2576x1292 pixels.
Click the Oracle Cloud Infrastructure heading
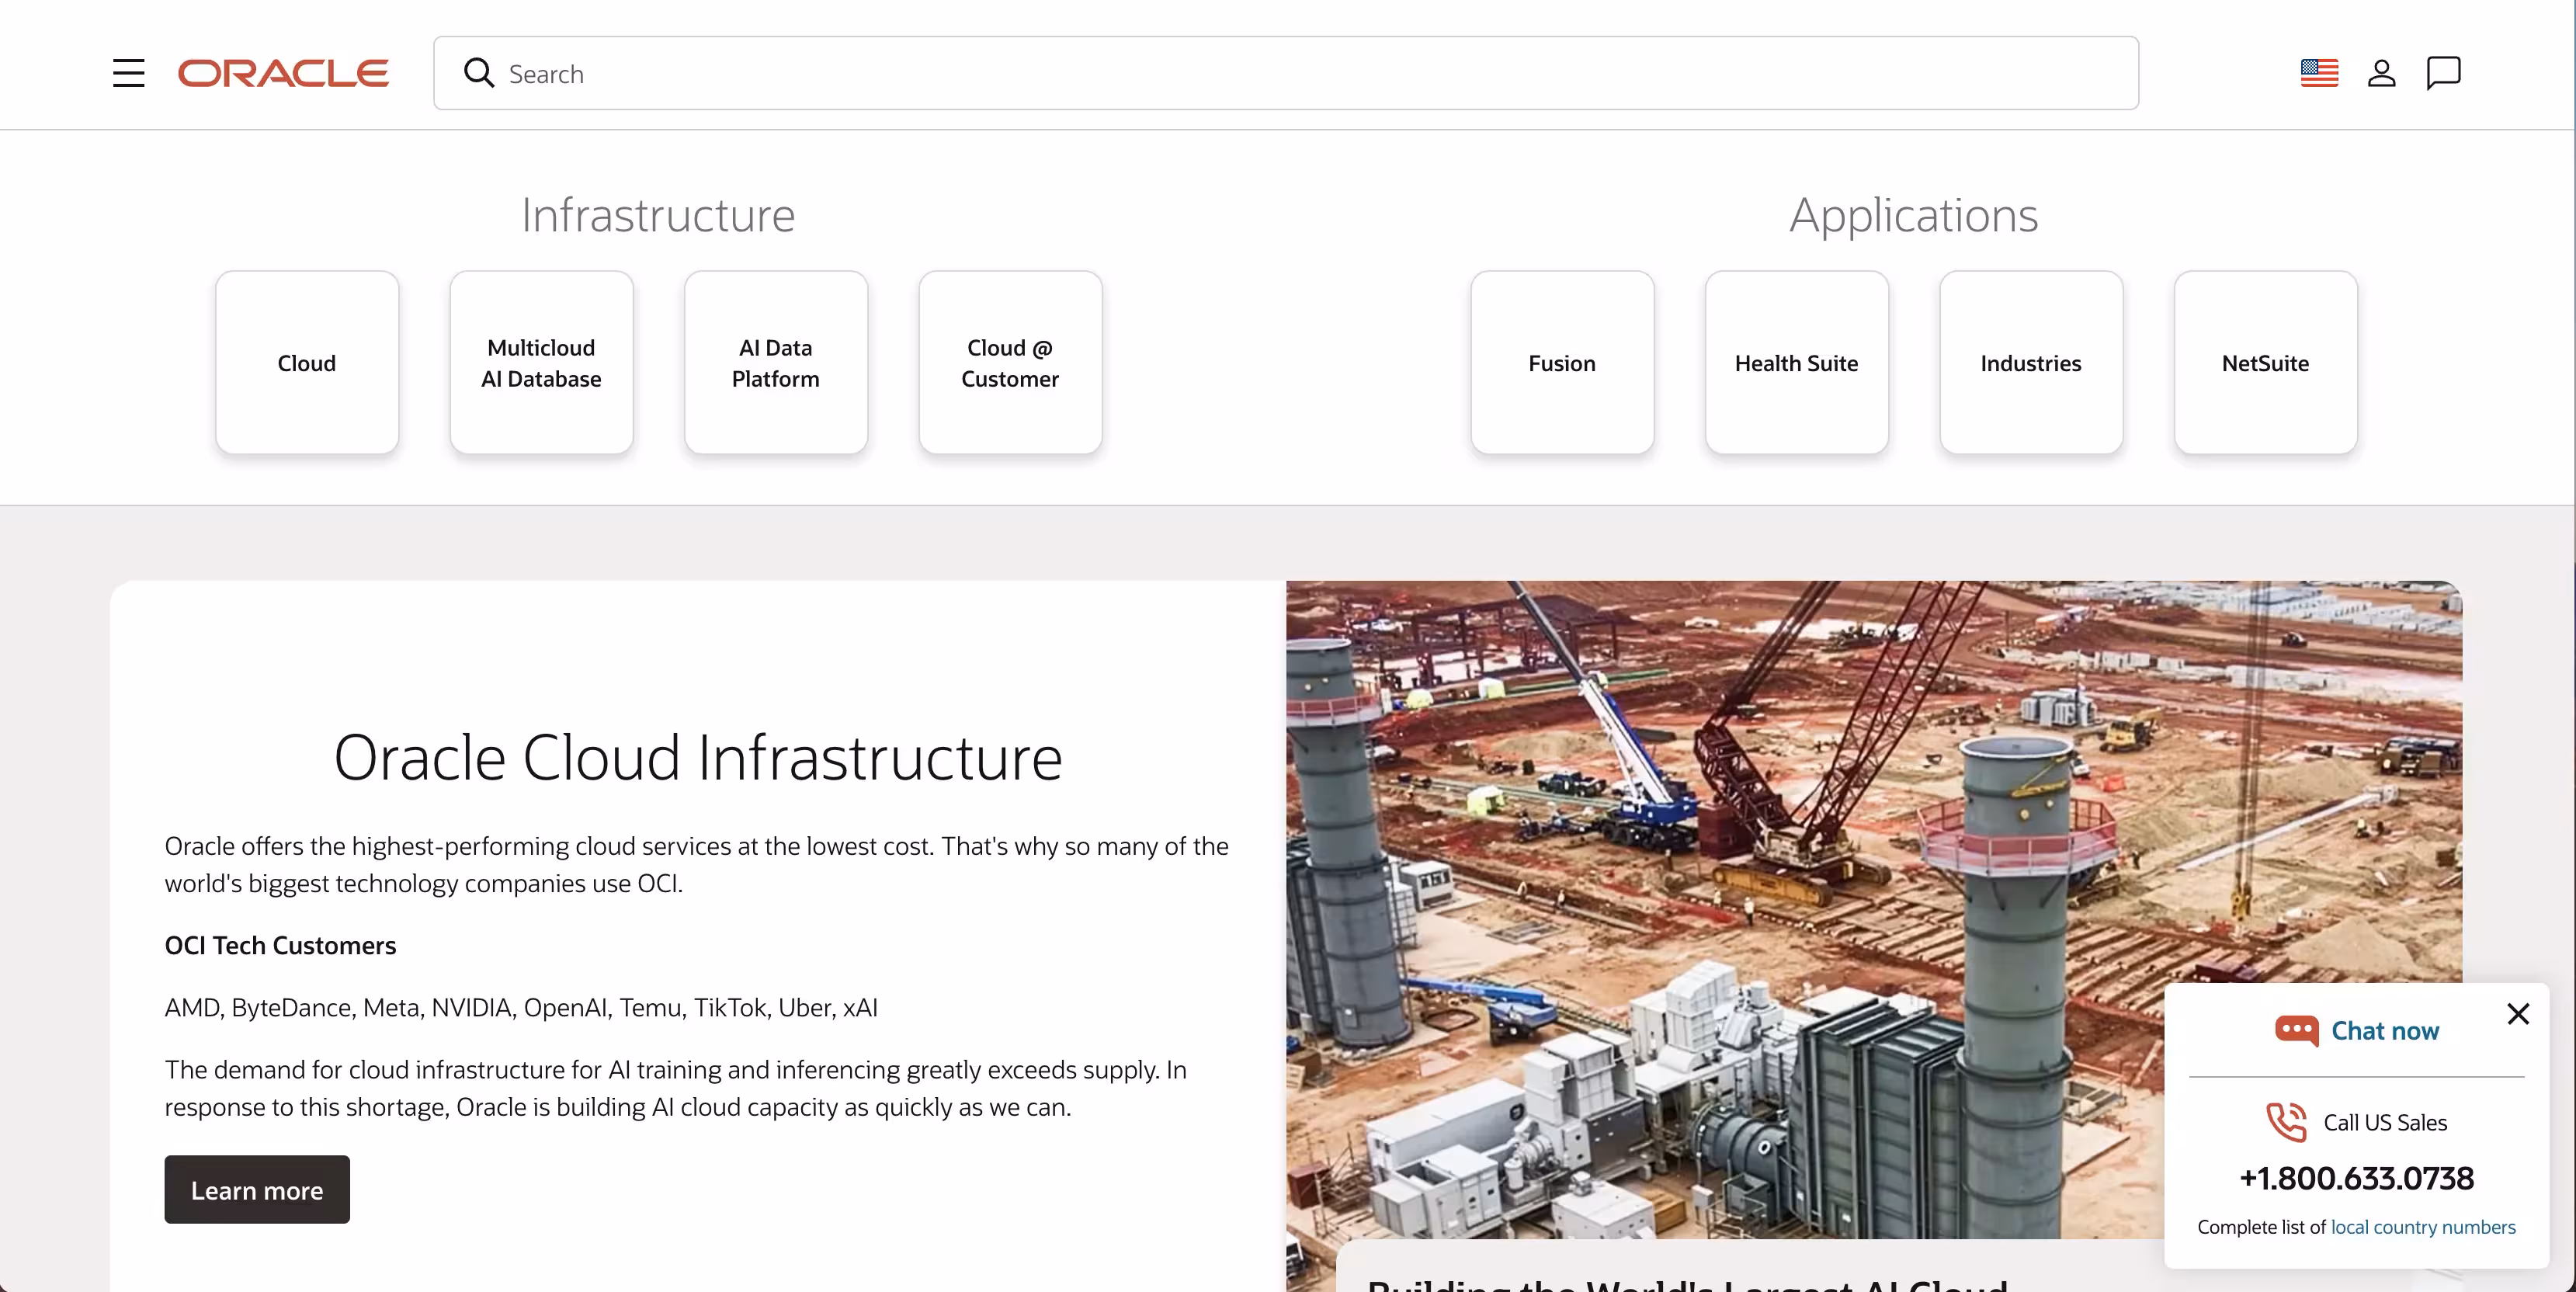(698, 757)
